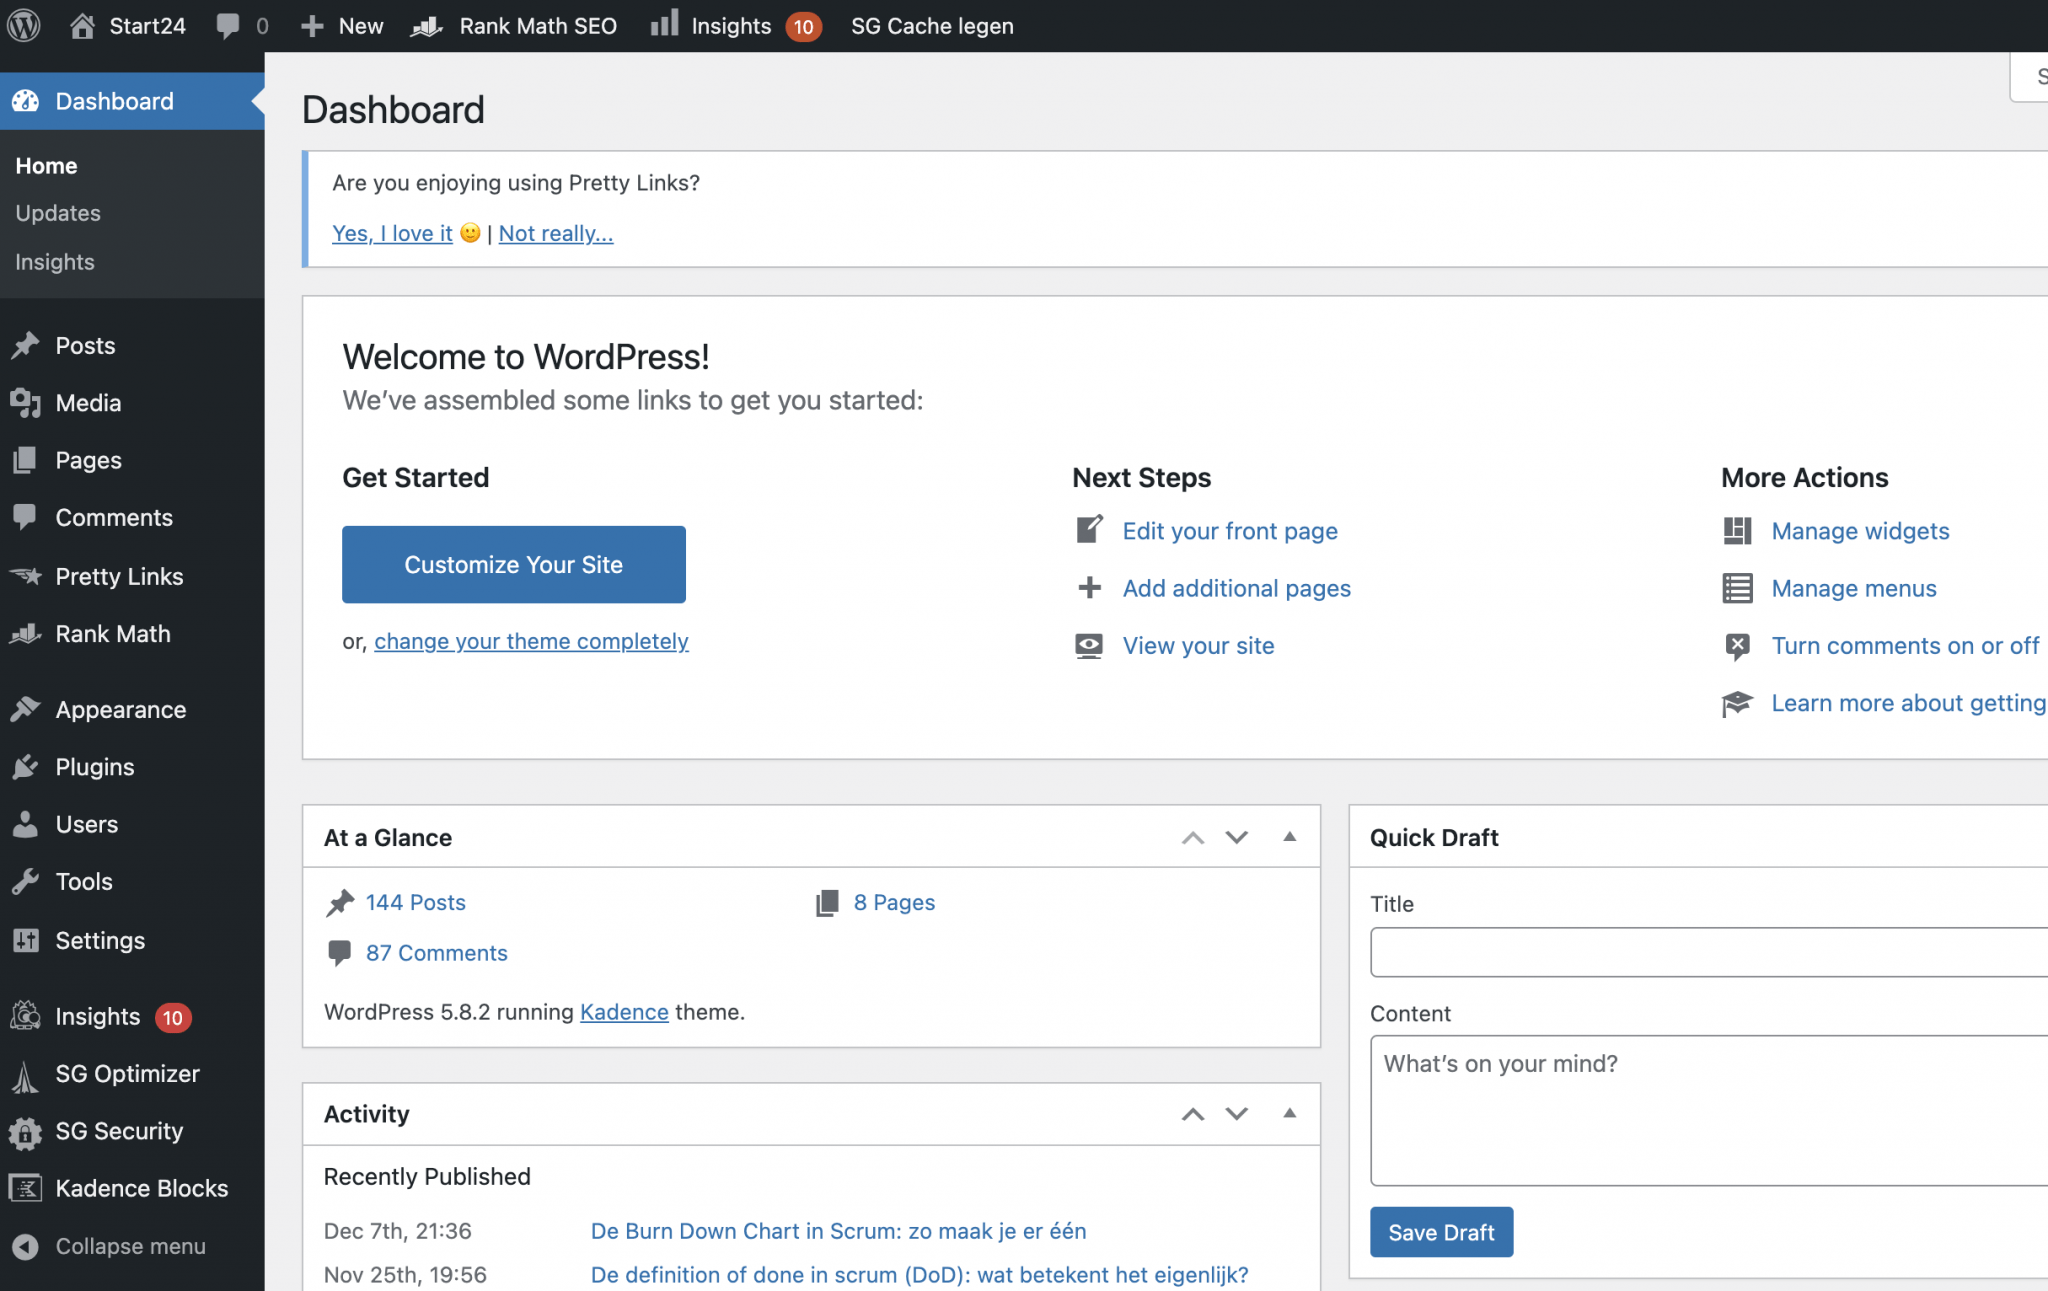Image resolution: width=2048 pixels, height=1291 pixels.
Task: Open the Kadence Blocks icon
Action: pyautogui.click(x=27, y=1188)
